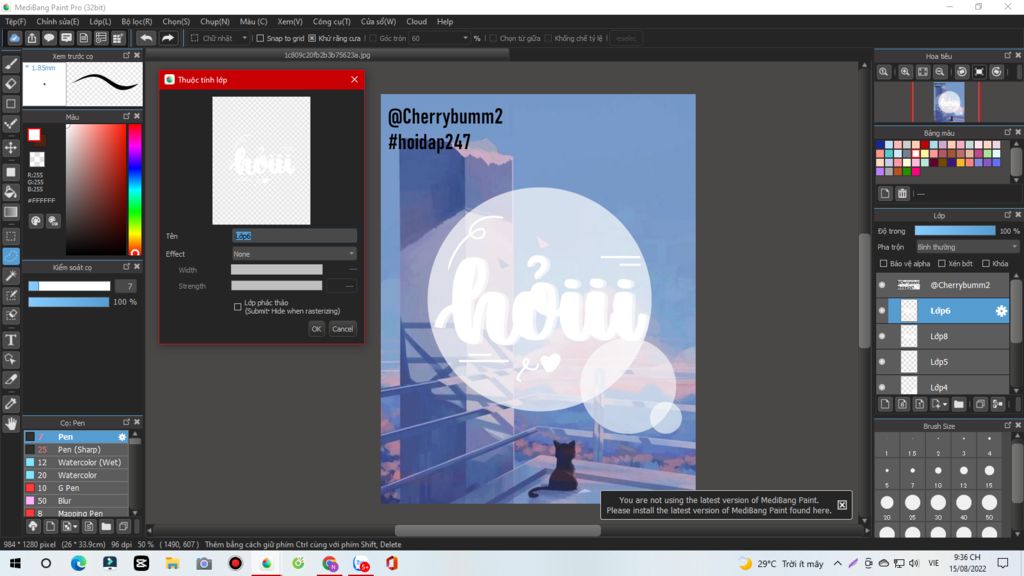Fit canvas to window in navigator
The height and width of the screenshot is (576, 1024).
click(x=922, y=72)
